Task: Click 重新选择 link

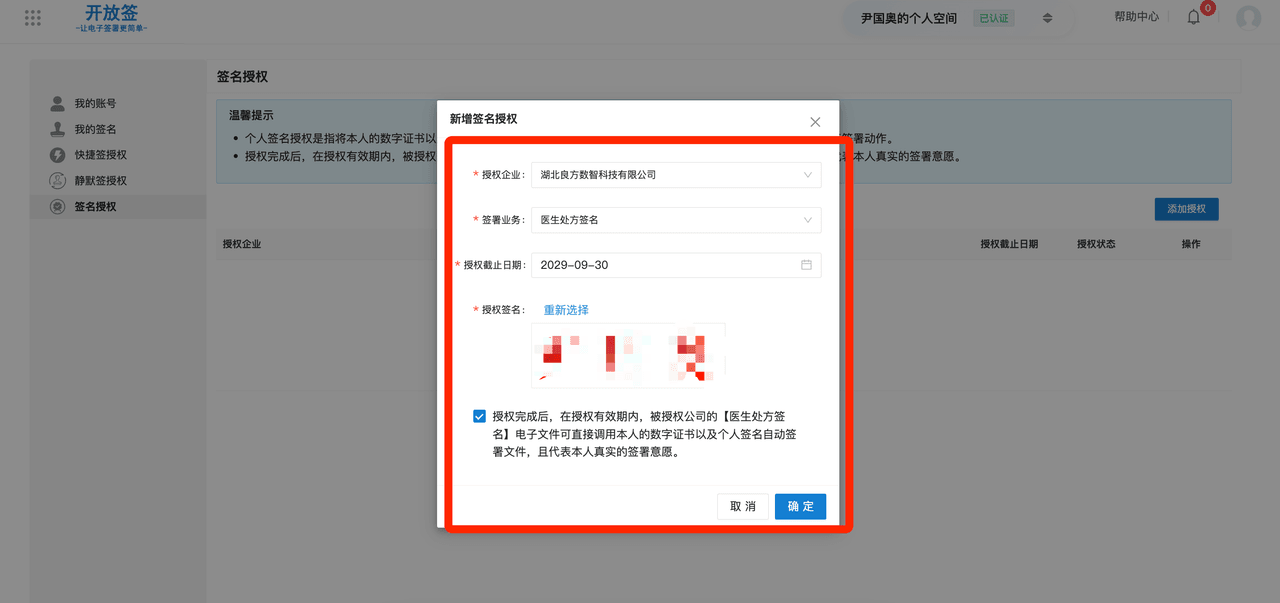Action: click(566, 310)
